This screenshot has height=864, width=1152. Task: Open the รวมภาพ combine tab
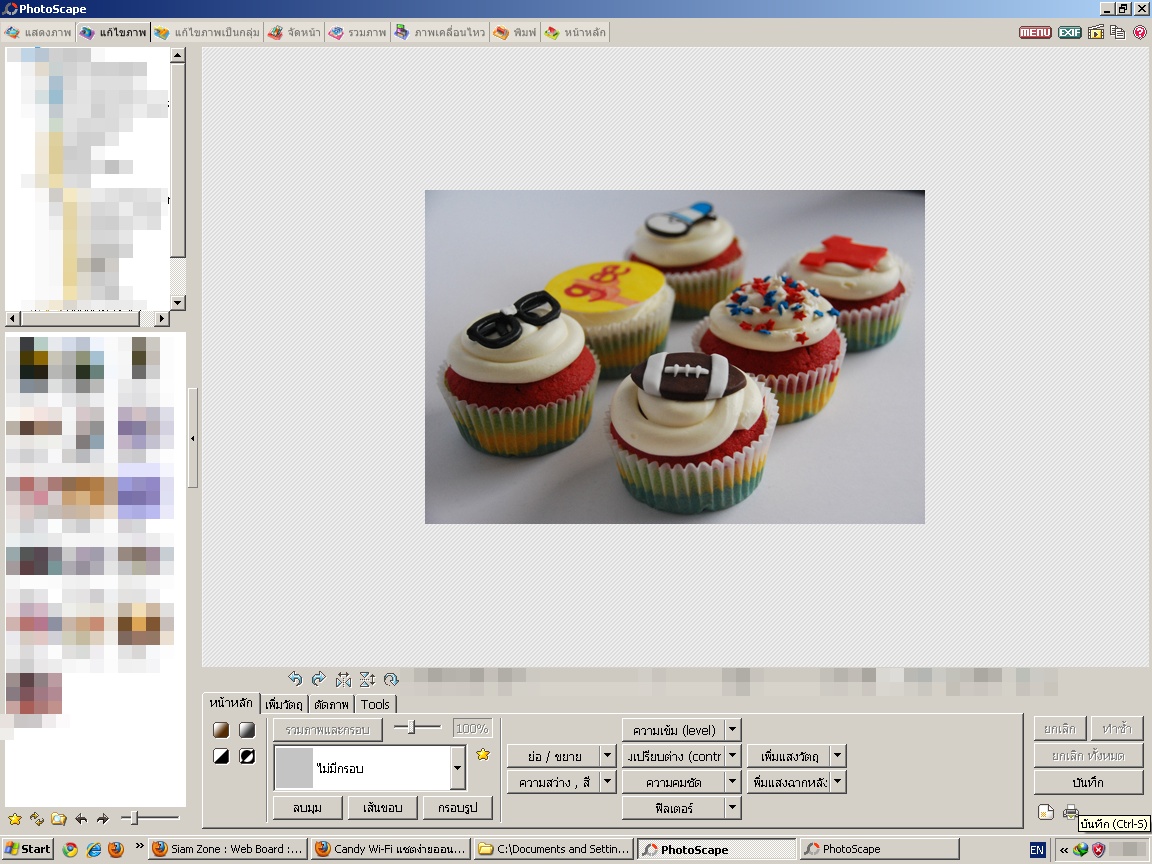[357, 32]
